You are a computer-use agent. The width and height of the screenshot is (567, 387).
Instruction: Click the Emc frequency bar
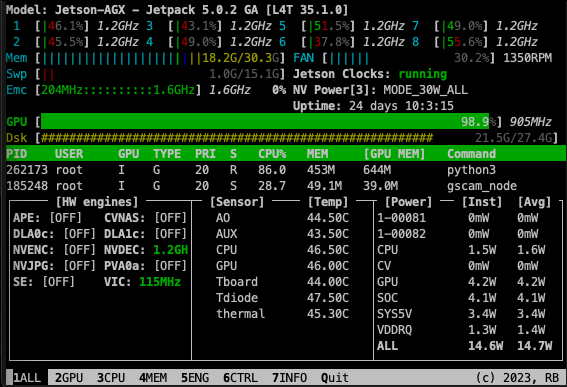coord(118,90)
